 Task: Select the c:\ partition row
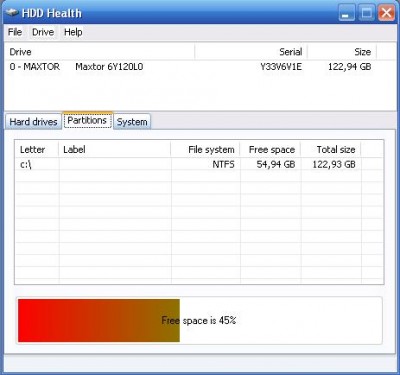pyautogui.click(x=199, y=164)
